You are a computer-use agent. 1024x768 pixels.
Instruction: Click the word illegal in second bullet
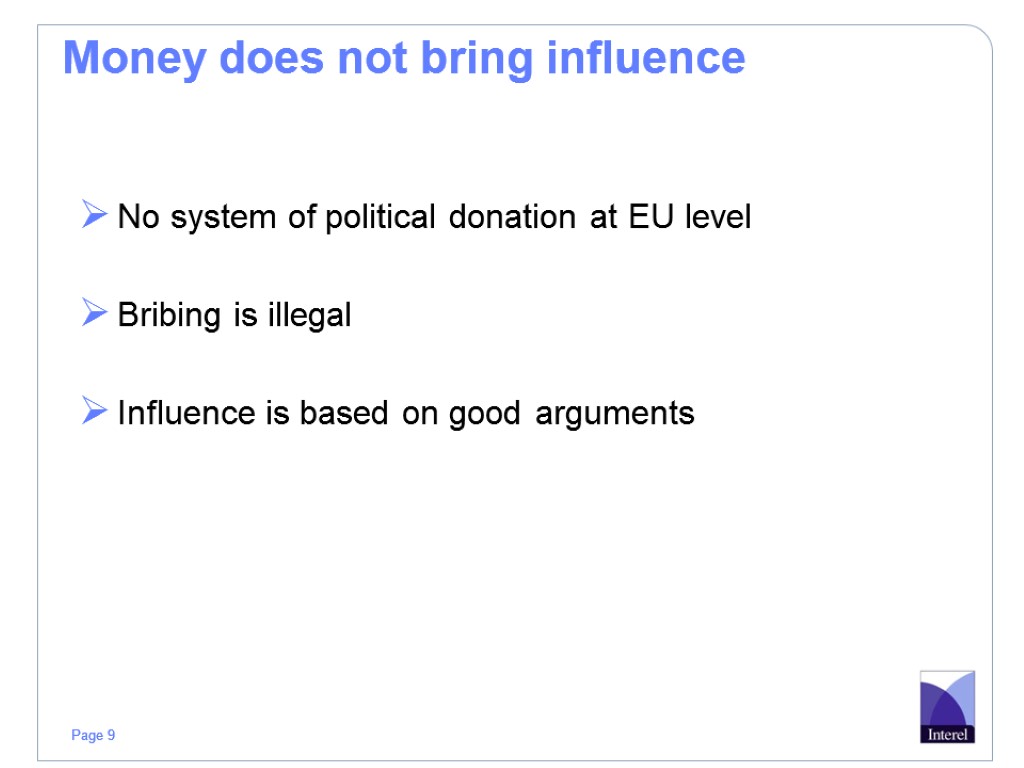pyautogui.click(x=309, y=316)
